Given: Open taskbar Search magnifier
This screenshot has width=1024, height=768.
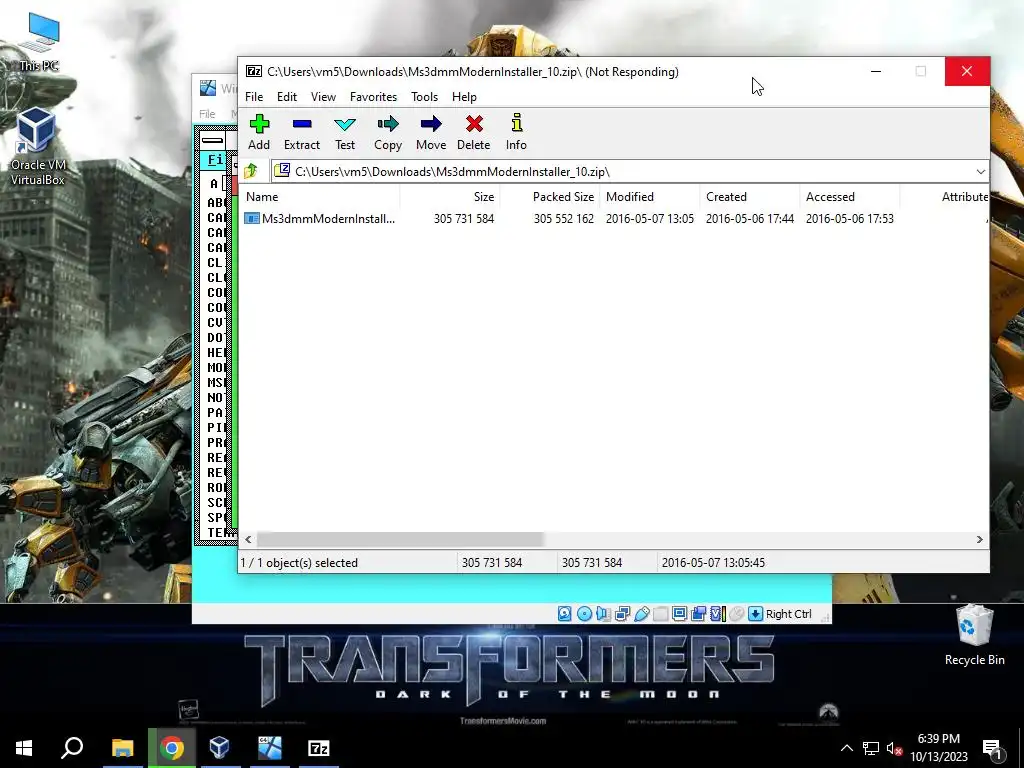Looking at the screenshot, I should (72, 748).
